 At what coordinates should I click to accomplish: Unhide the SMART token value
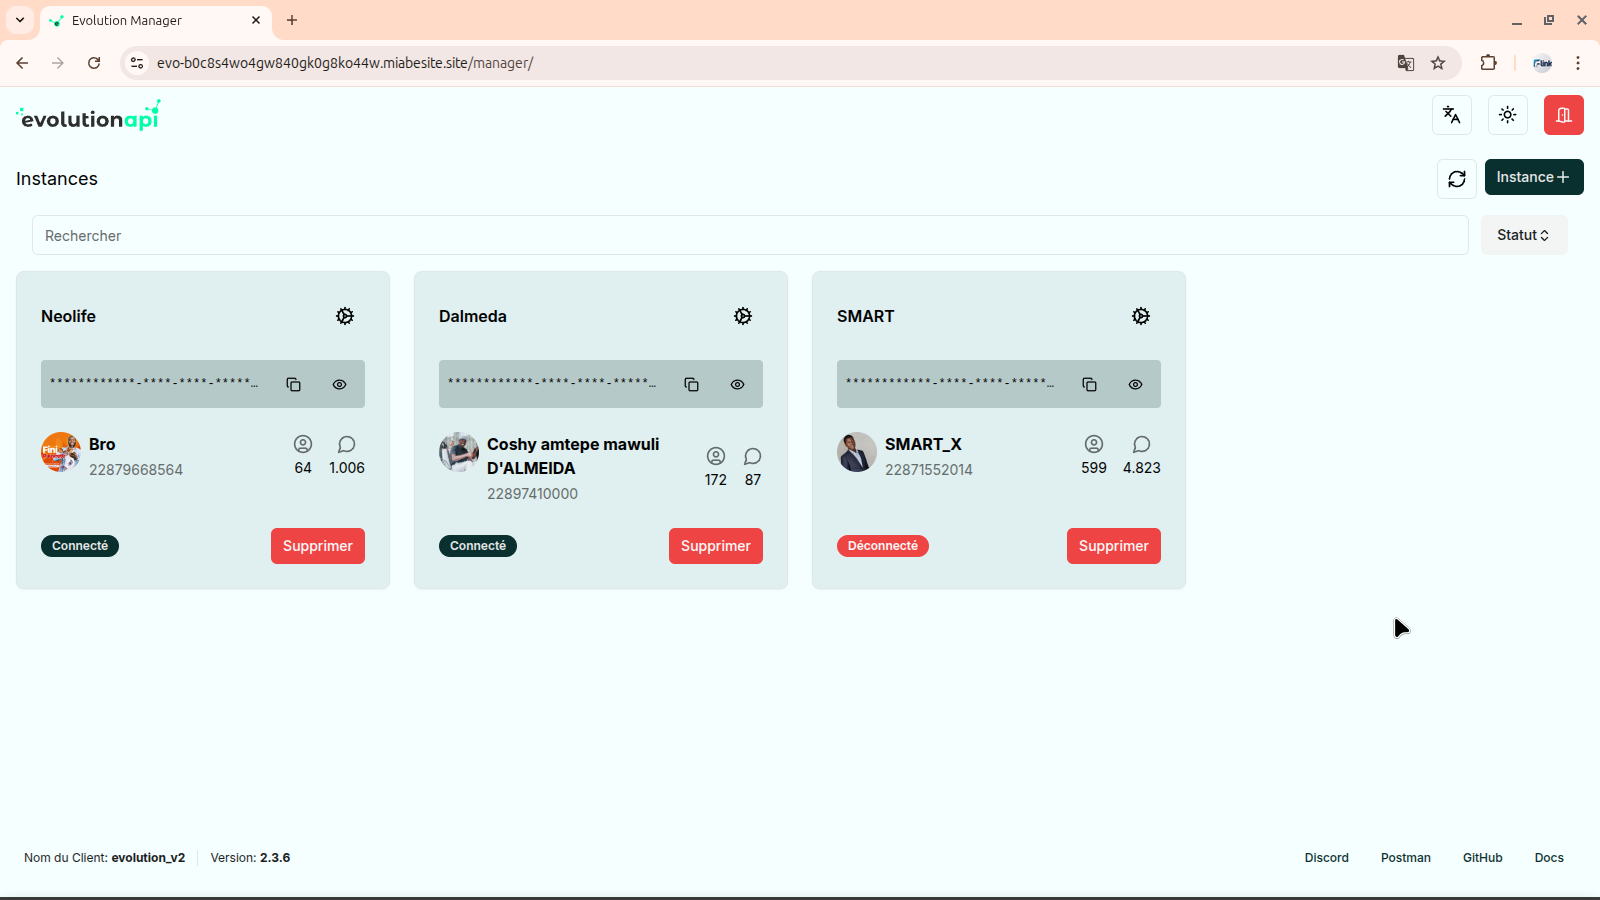point(1136,384)
